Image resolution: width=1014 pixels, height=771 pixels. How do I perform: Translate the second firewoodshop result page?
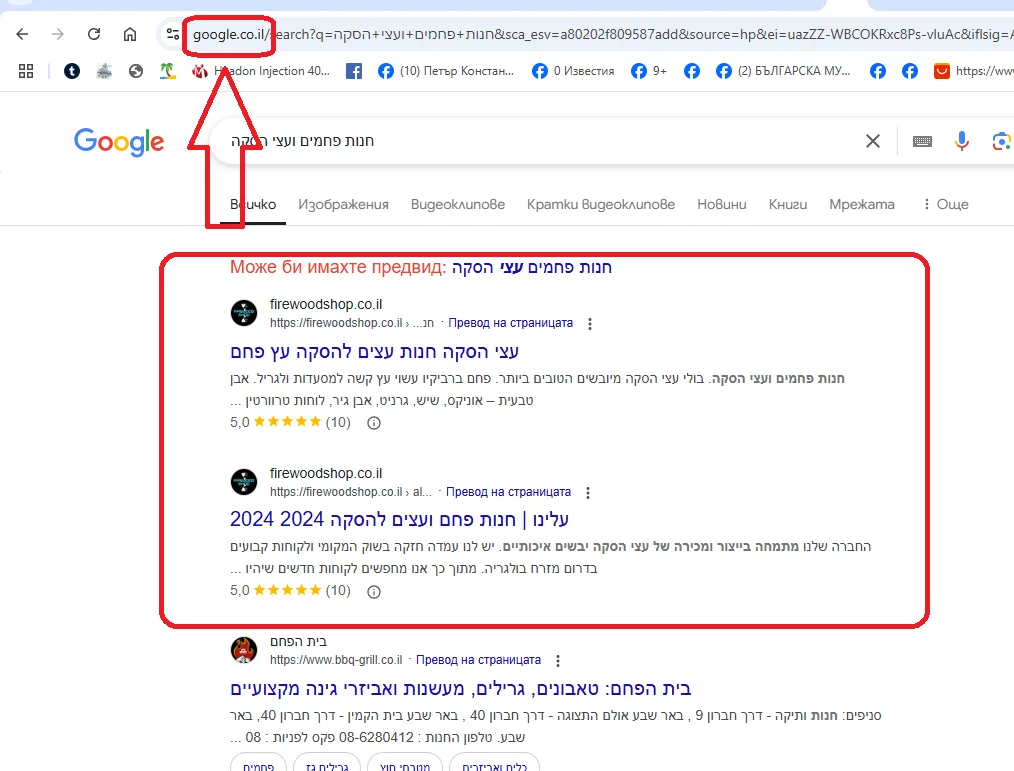(508, 492)
